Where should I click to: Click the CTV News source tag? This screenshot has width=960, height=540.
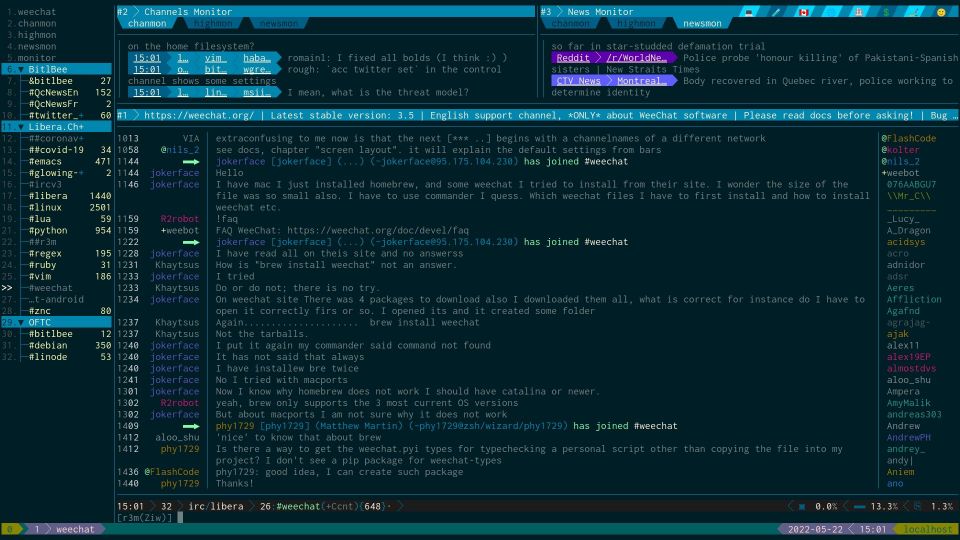(x=579, y=81)
